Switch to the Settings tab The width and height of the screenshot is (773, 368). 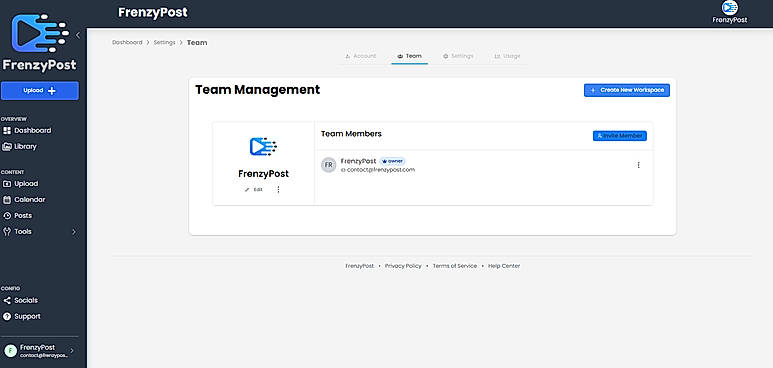point(458,56)
